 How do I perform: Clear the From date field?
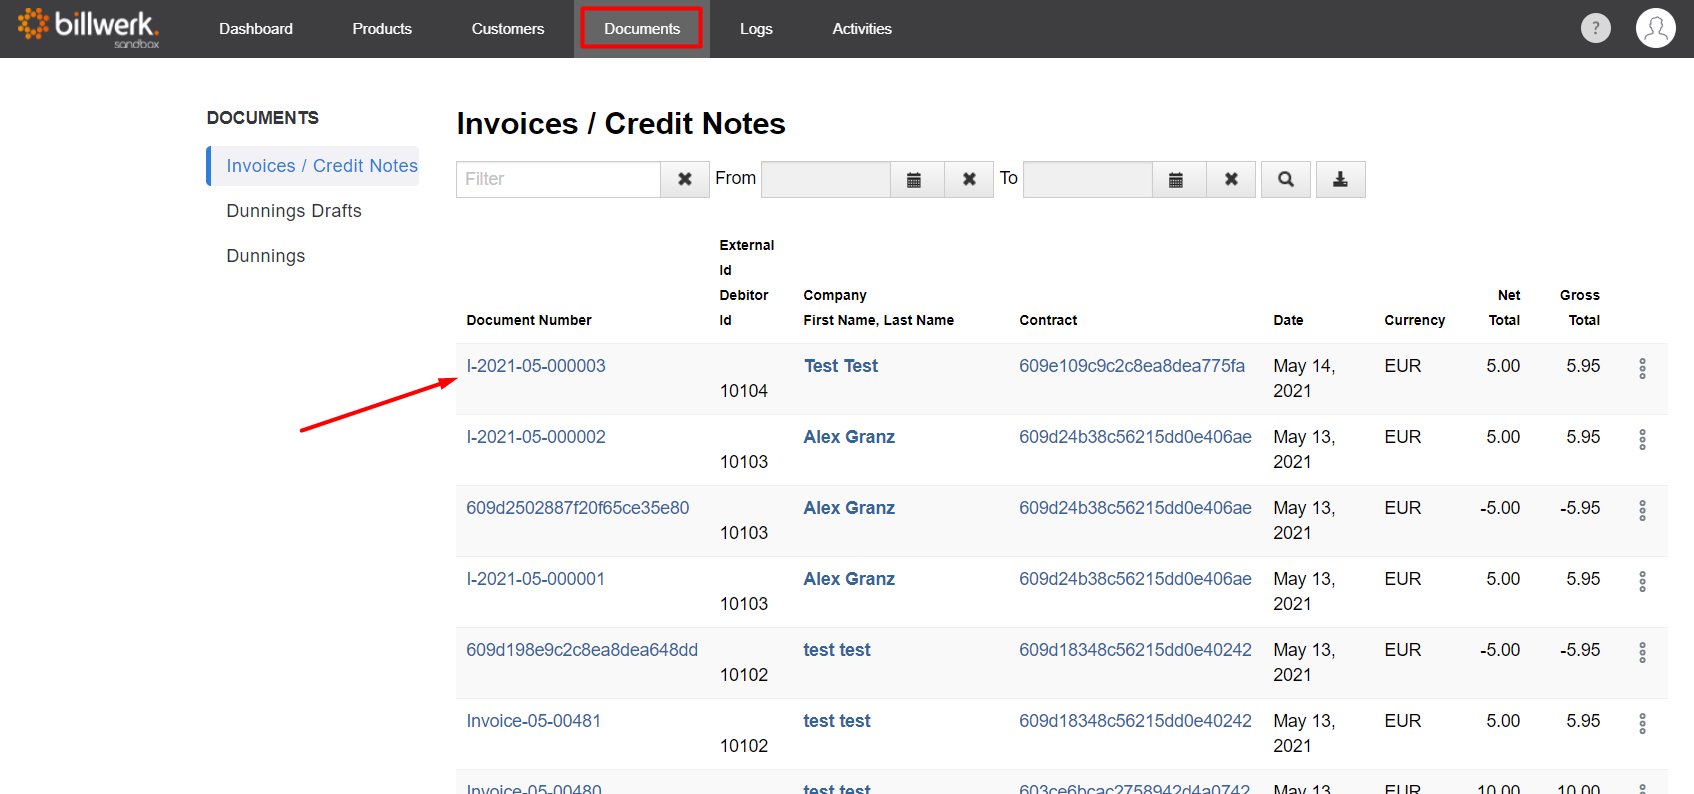pos(969,179)
